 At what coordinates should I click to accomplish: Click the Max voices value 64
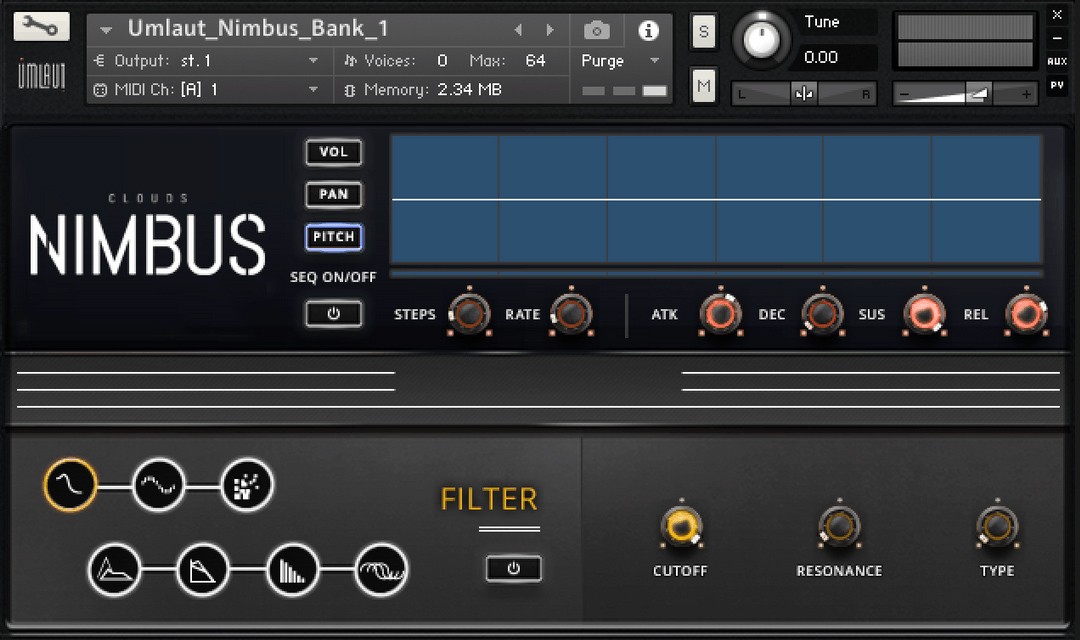(x=535, y=61)
